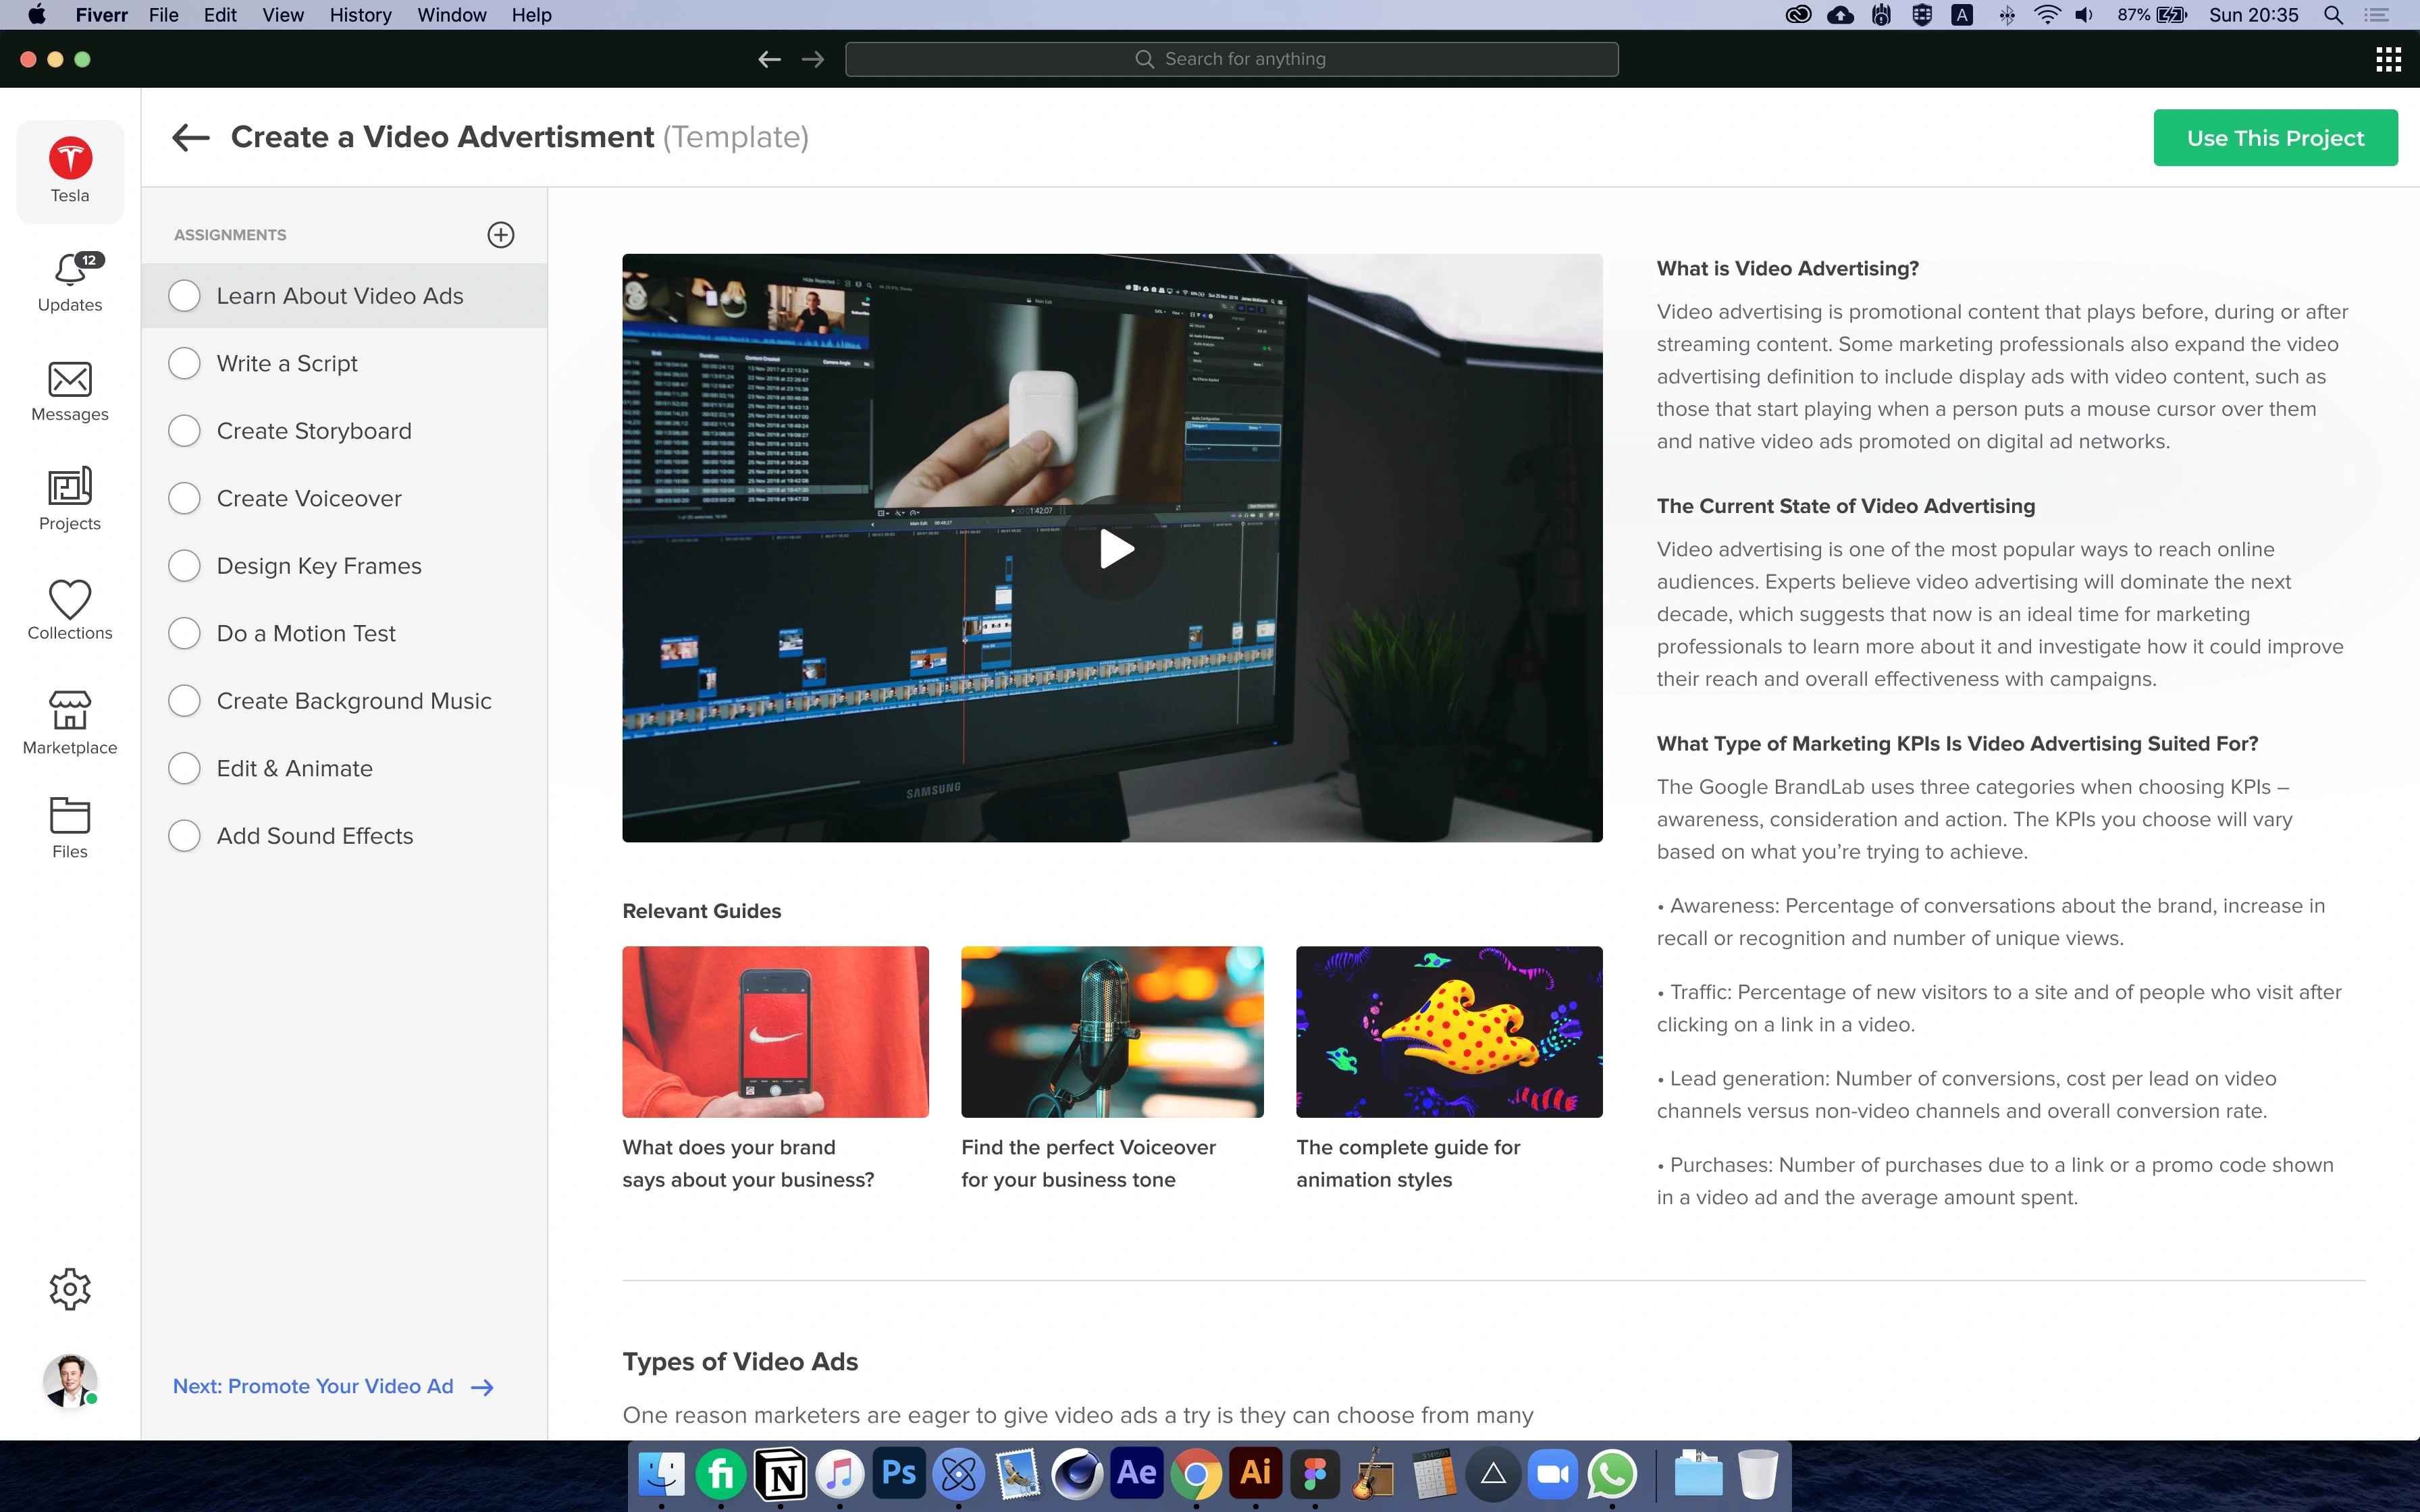The image size is (2420, 1512).
Task: Follow 'Next: Promote Your Video Ad' link
Action: coord(312,1386)
